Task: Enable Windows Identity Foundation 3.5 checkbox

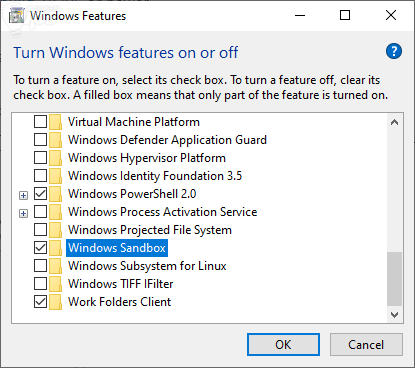Action: click(40, 176)
